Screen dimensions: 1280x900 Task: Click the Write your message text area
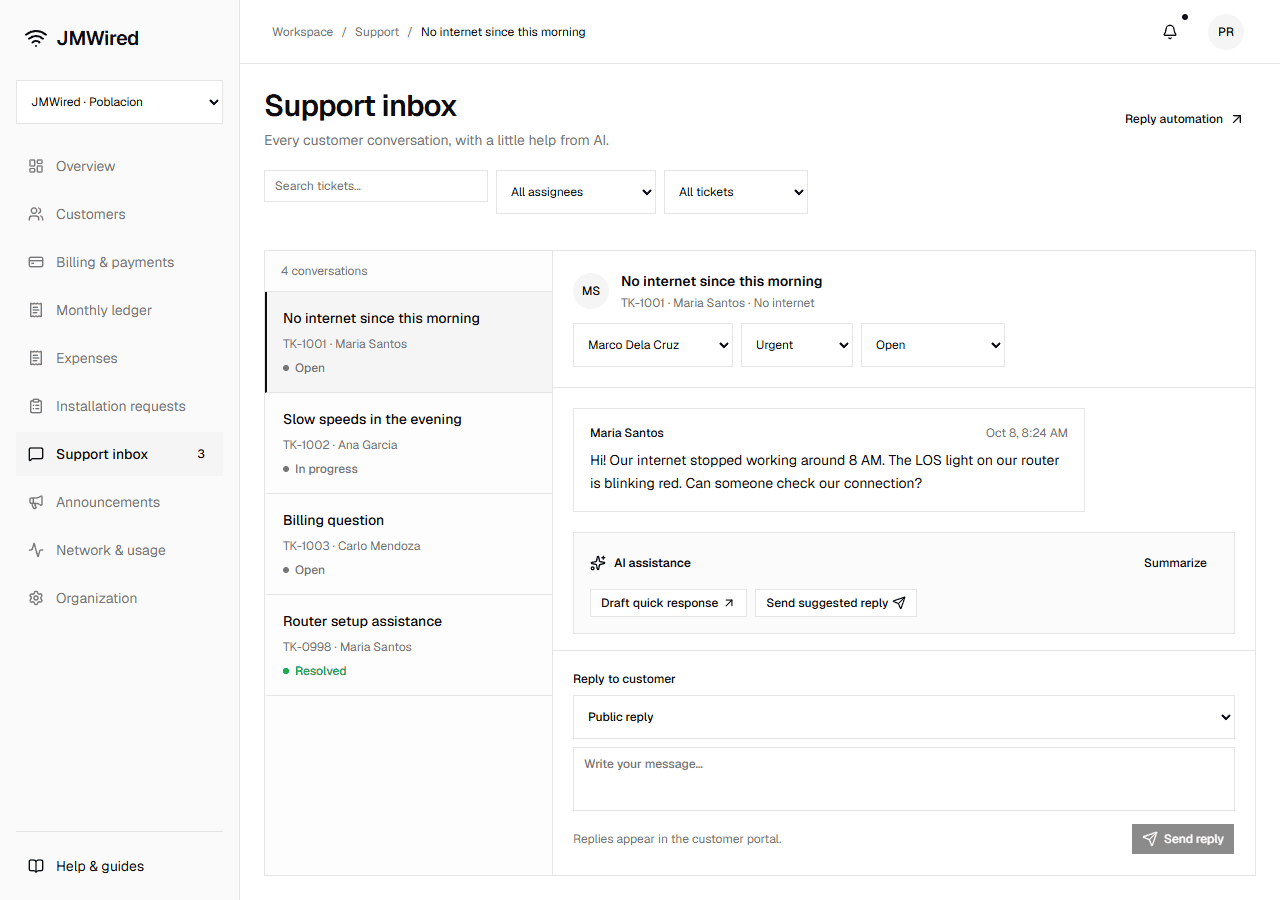[904, 779]
